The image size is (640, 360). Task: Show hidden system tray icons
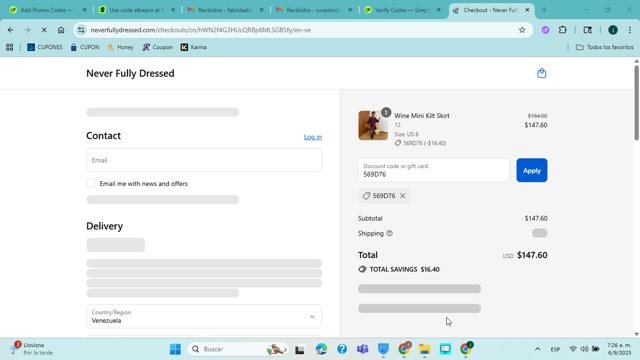tap(537, 349)
